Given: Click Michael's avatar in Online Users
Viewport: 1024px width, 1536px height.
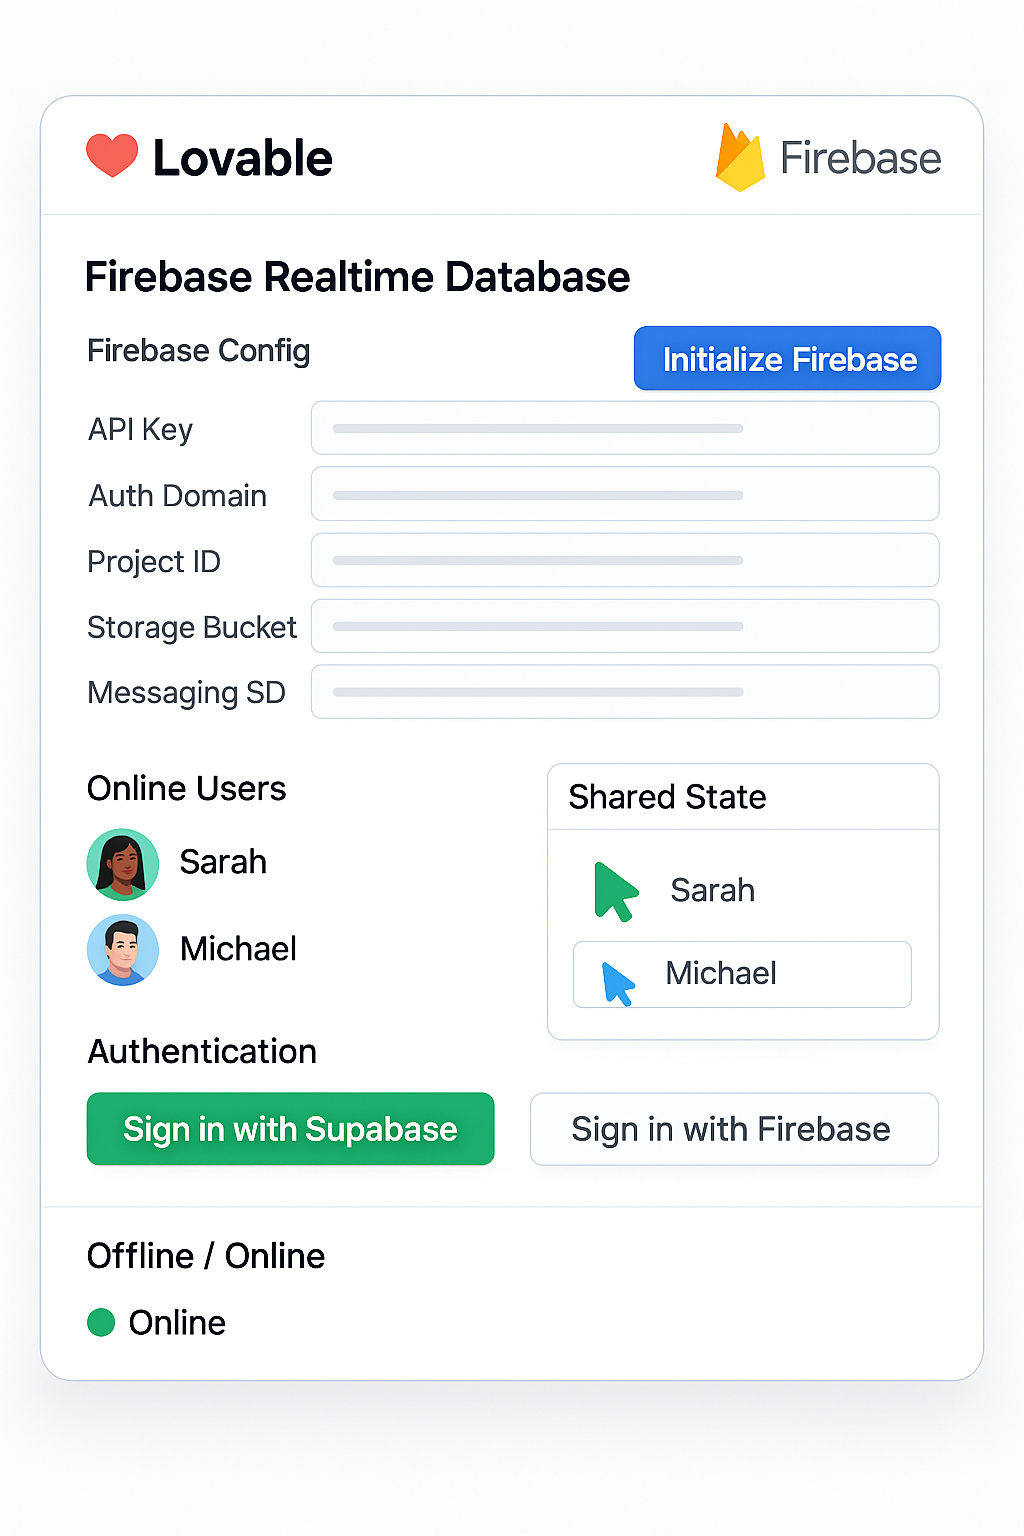Looking at the screenshot, I should (x=123, y=950).
